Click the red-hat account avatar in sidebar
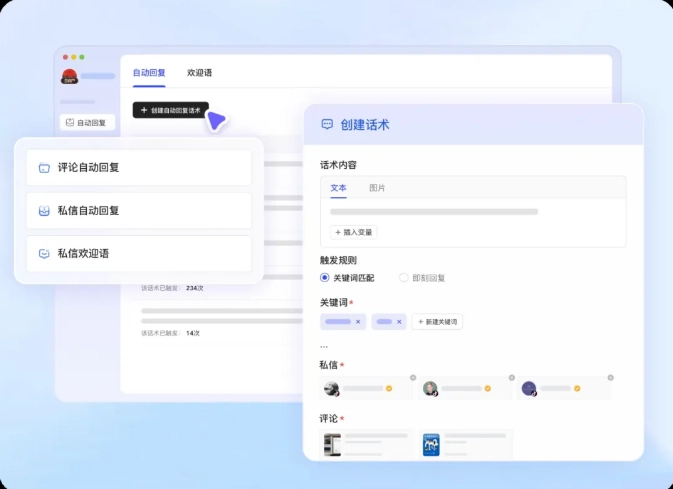The width and height of the screenshot is (673, 489). click(x=70, y=77)
